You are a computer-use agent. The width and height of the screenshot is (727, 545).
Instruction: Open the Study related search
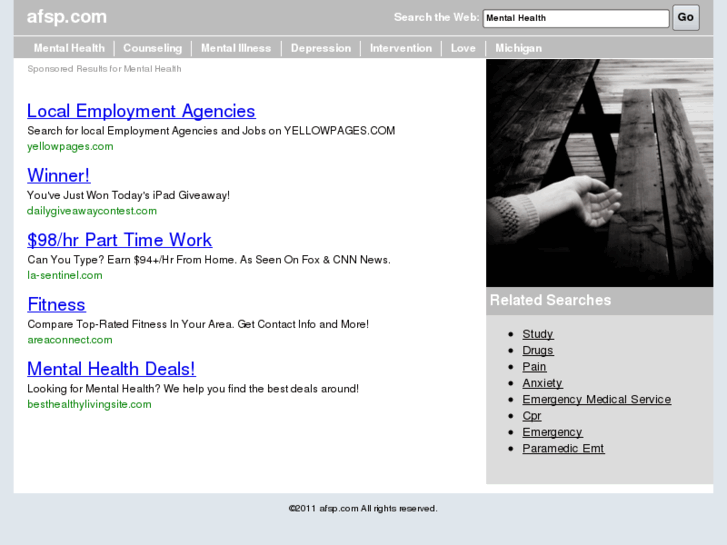pos(538,334)
